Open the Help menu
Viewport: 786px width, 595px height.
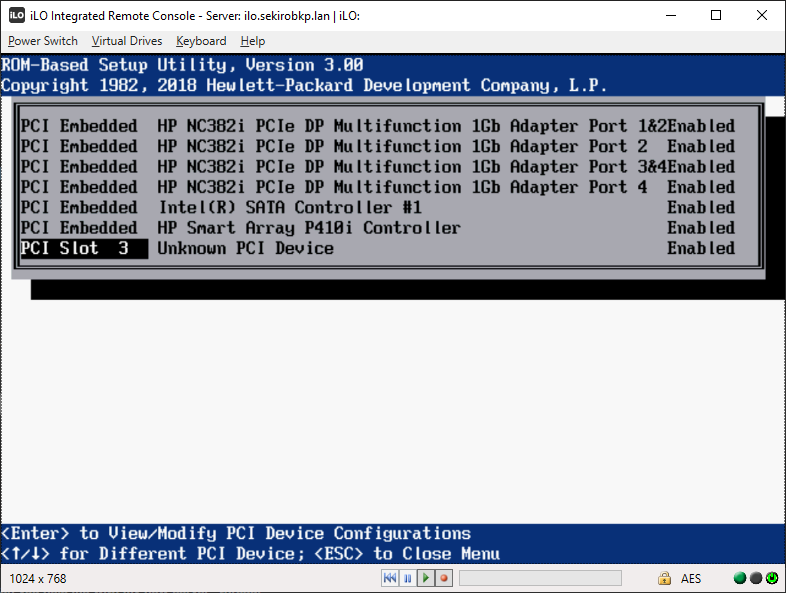253,41
